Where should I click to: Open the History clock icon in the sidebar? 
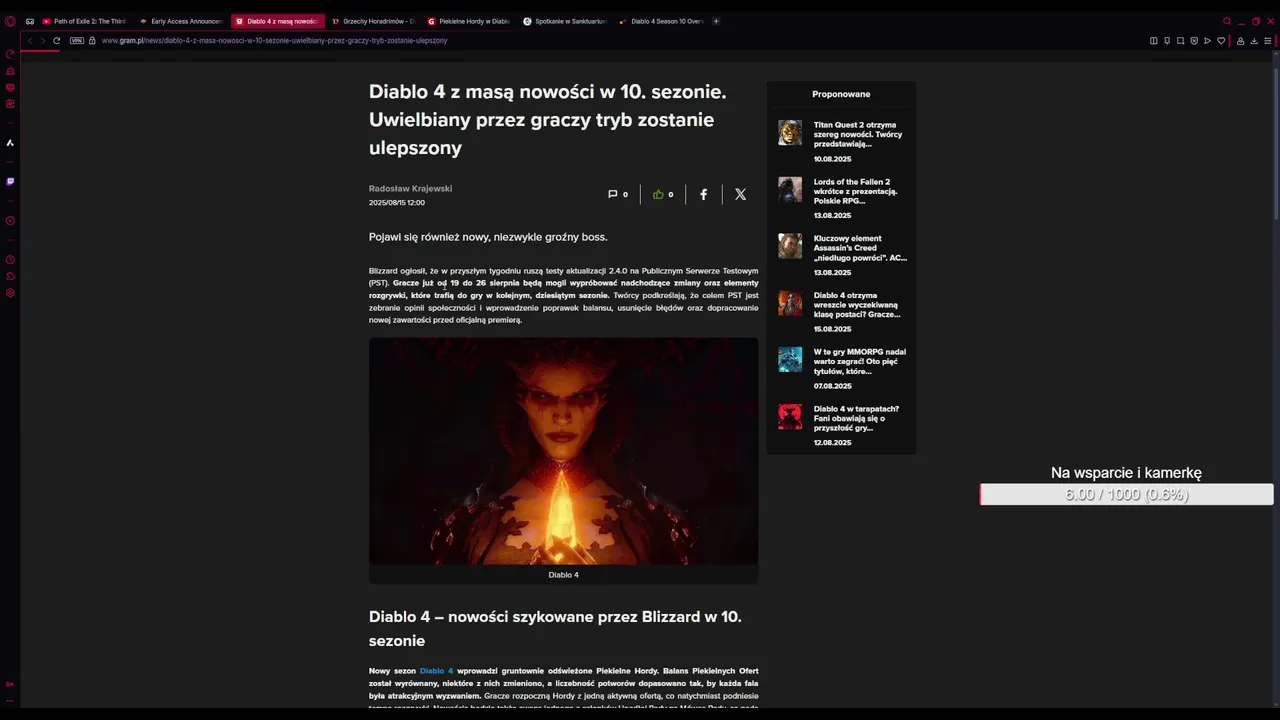tap(10, 260)
